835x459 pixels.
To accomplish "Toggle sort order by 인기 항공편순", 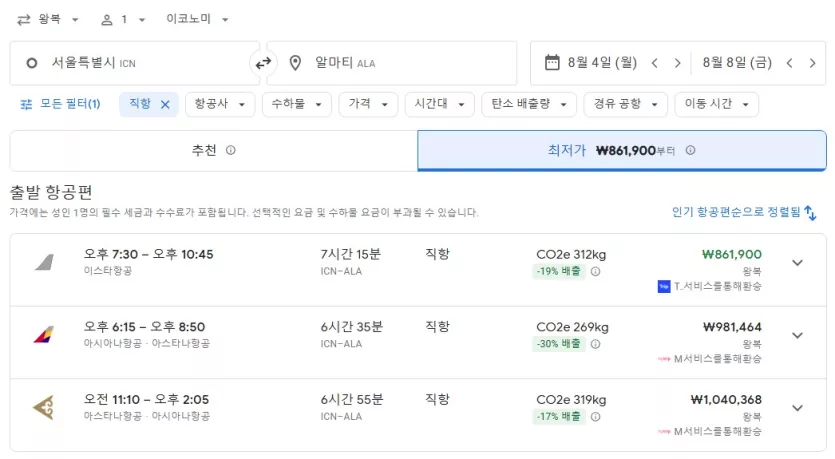I will tap(810, 212).
